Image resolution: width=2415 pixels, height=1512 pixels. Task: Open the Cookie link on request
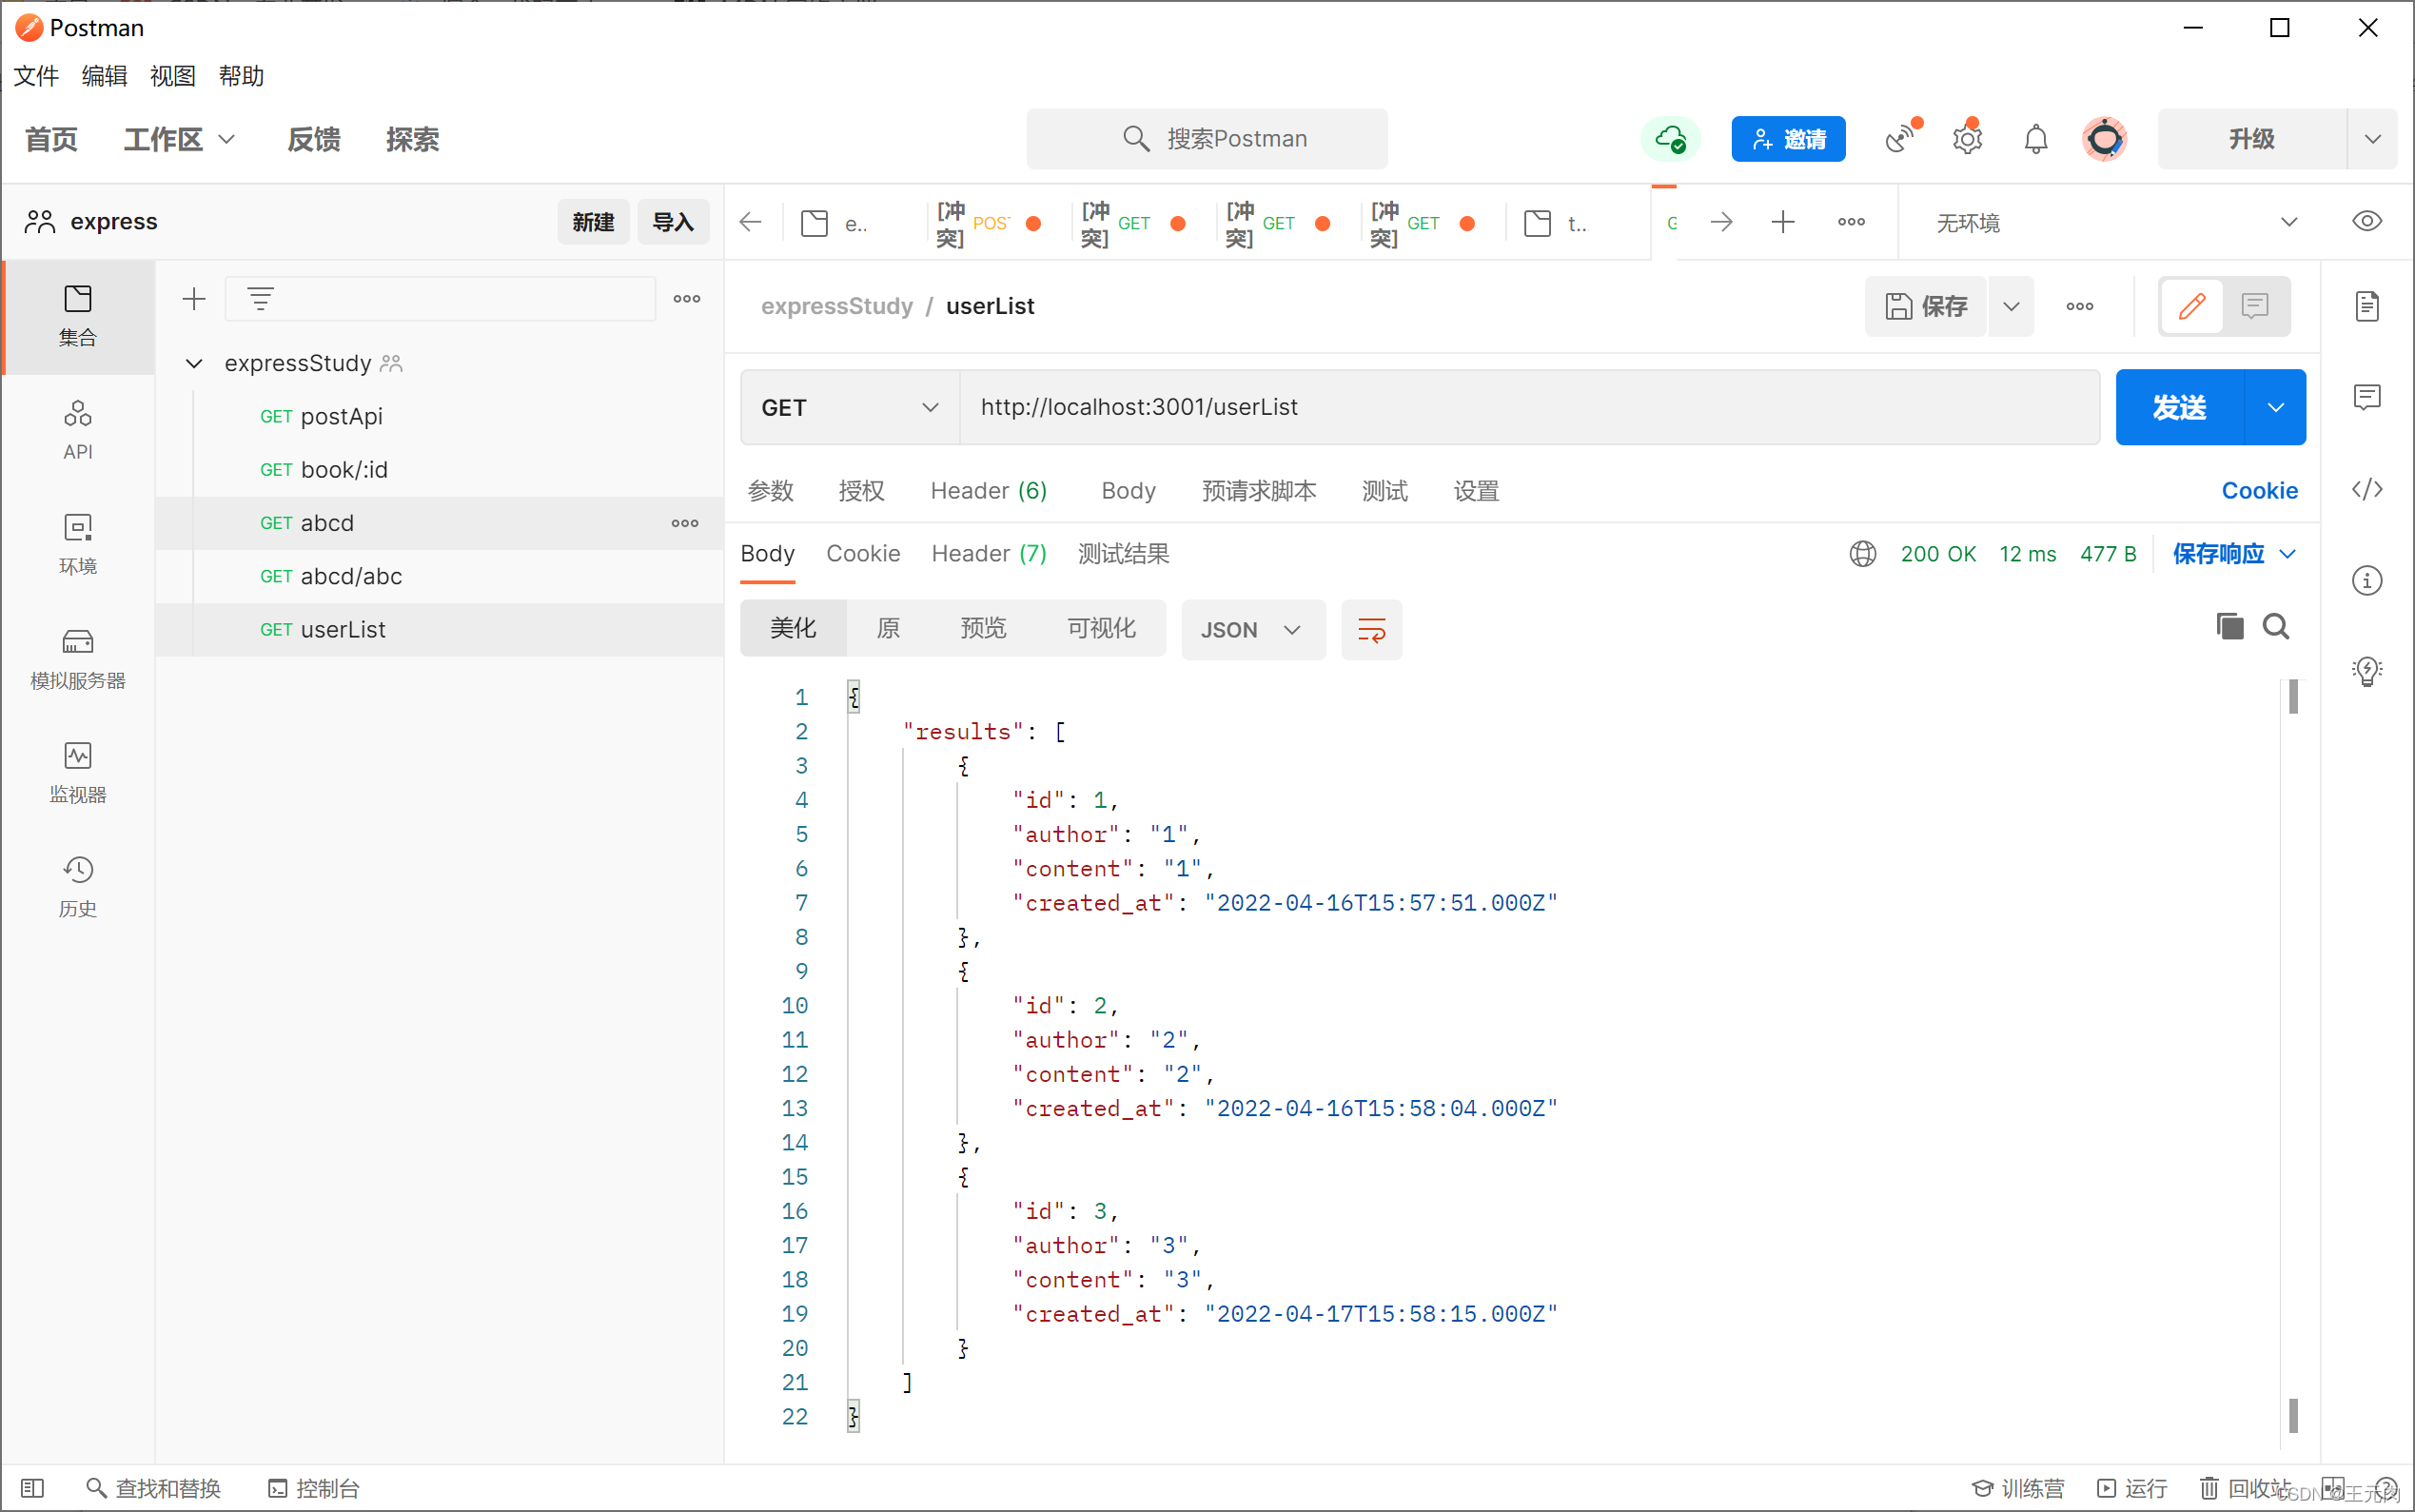coord(2259,491)
